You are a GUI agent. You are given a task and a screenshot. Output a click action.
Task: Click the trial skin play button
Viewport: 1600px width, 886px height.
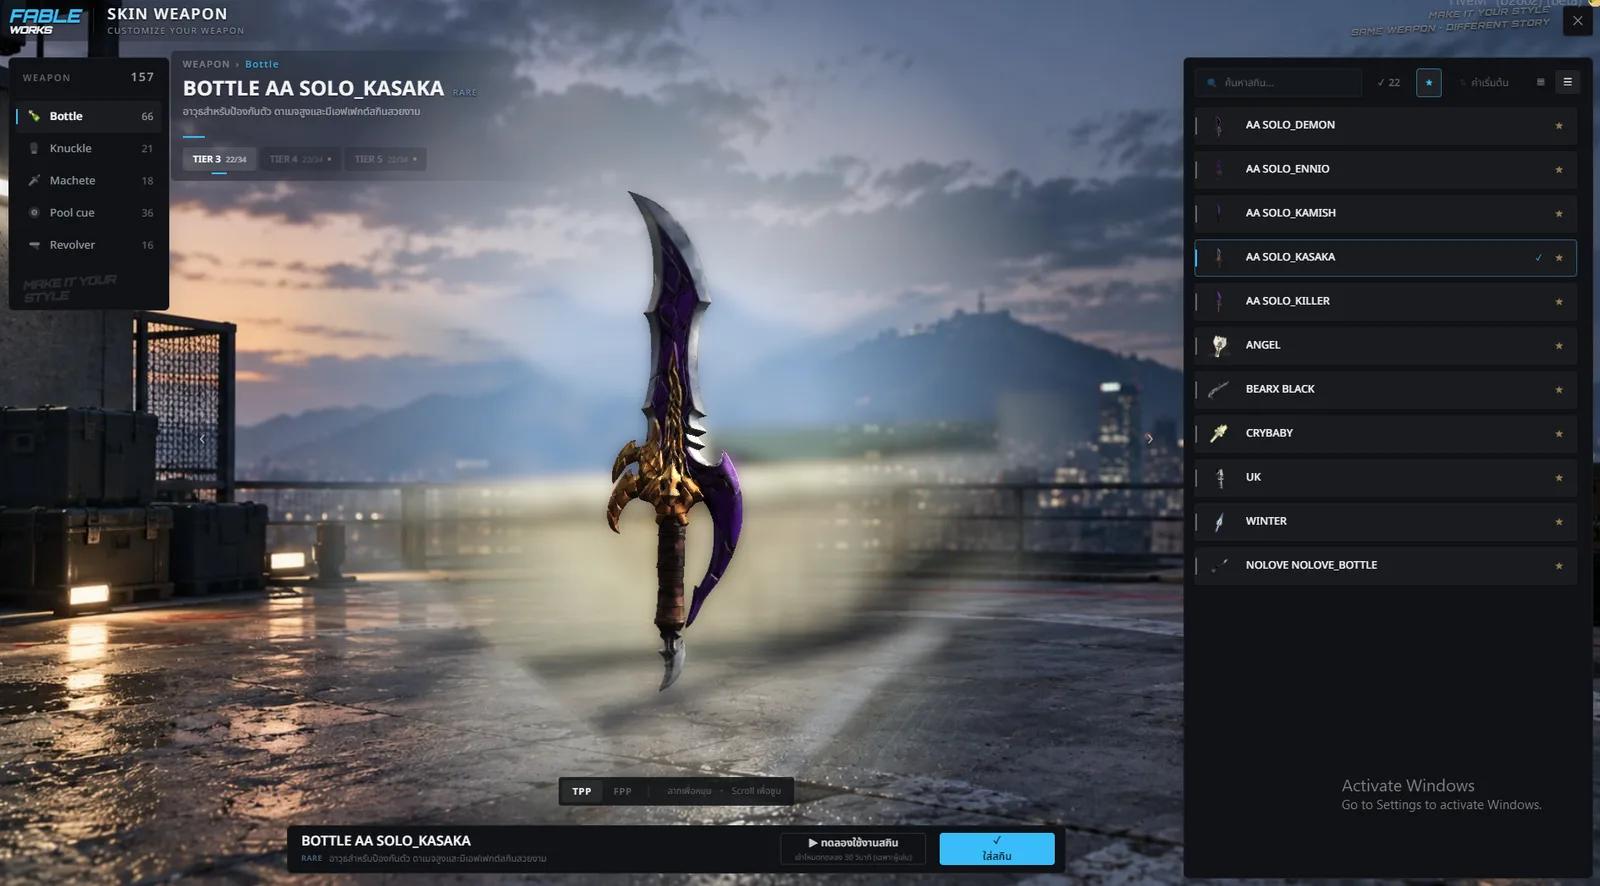coord(853,849)
